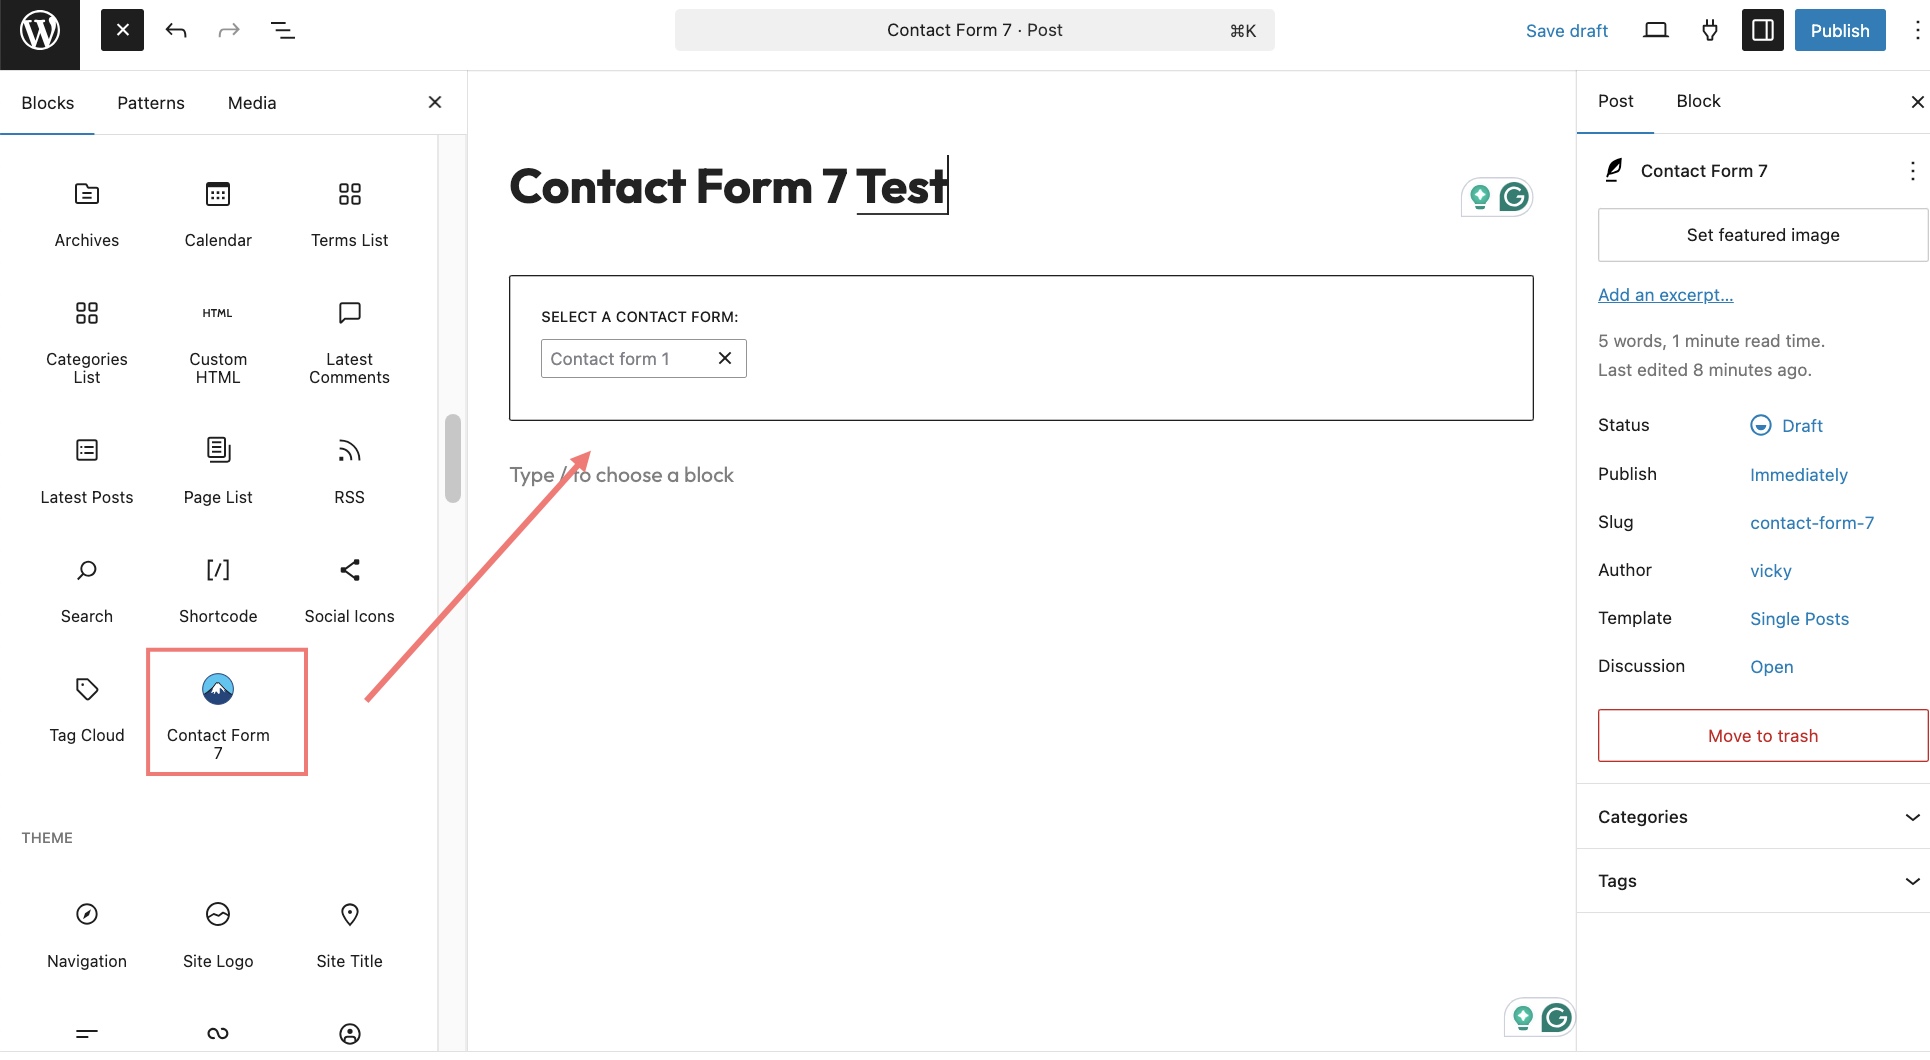This screenshot has width=1930, height=1060.
Task: Click the inserter panel scrollbar
Action: tap(453, 458)
